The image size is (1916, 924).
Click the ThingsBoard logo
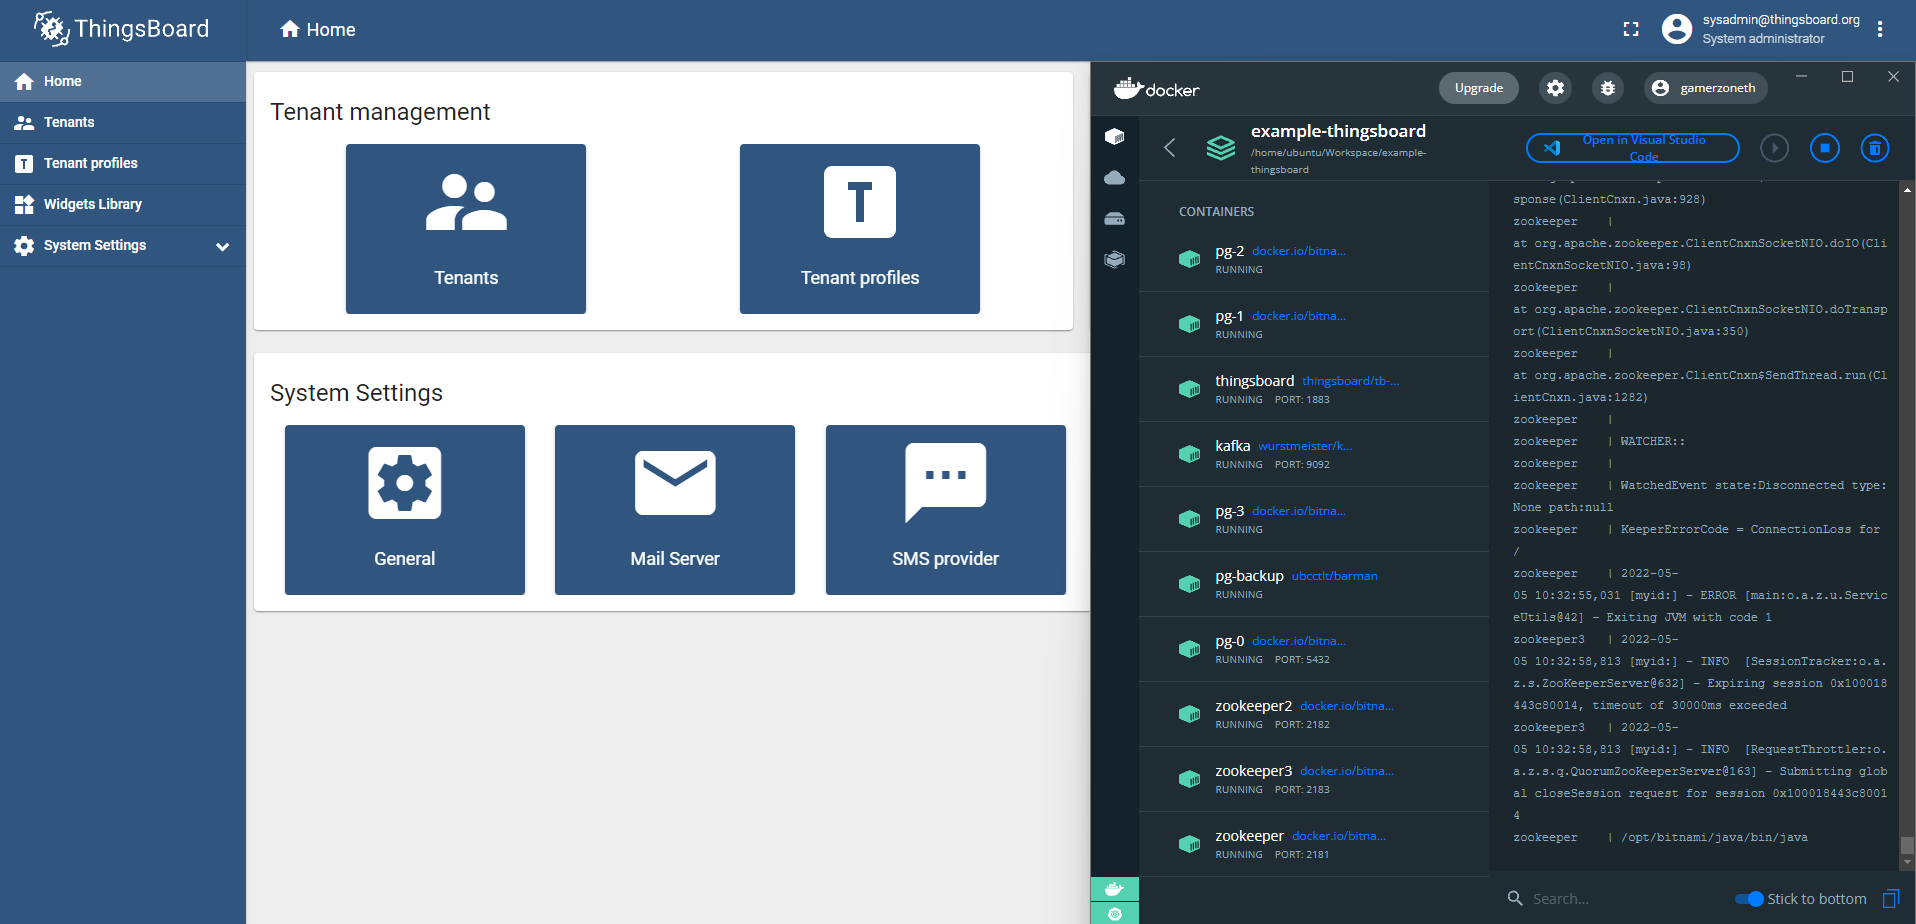coord(121,29)
